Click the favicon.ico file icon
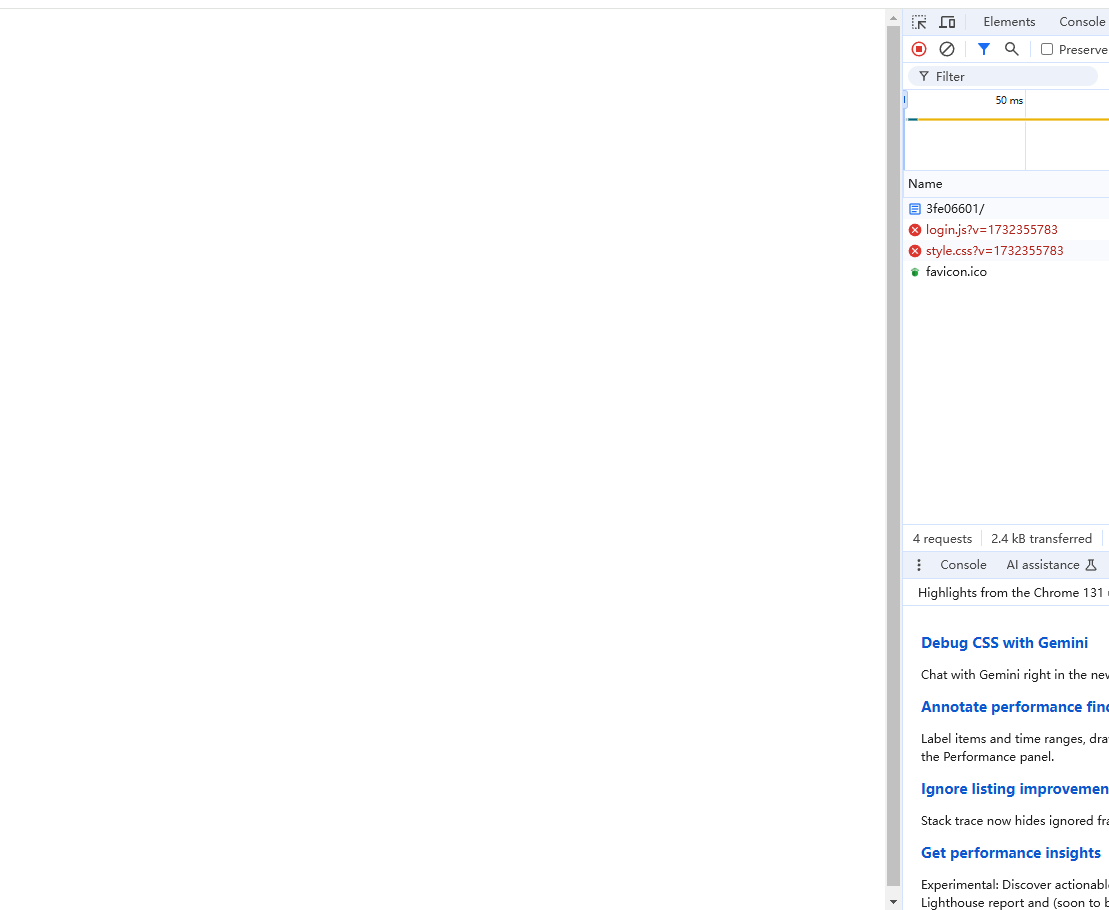The width and height of the screenshot is (1109, 910). pyautogui.click(x=915, y=272)
